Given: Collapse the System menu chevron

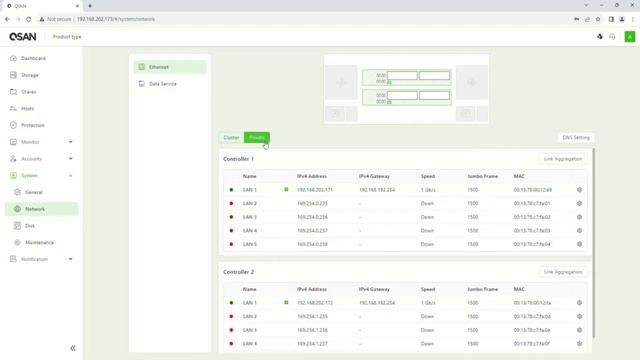Looking at the screenshot, I should [x=71, y=176].
